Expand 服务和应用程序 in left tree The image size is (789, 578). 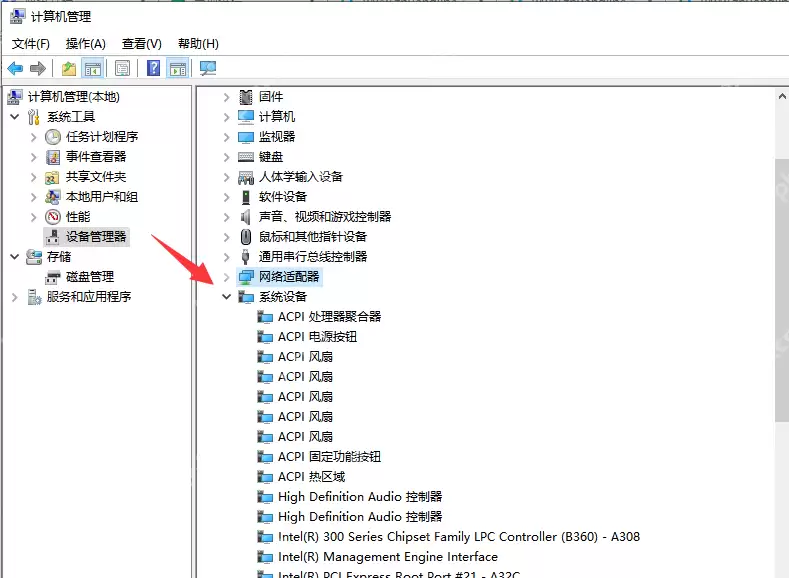click(15, 297)
